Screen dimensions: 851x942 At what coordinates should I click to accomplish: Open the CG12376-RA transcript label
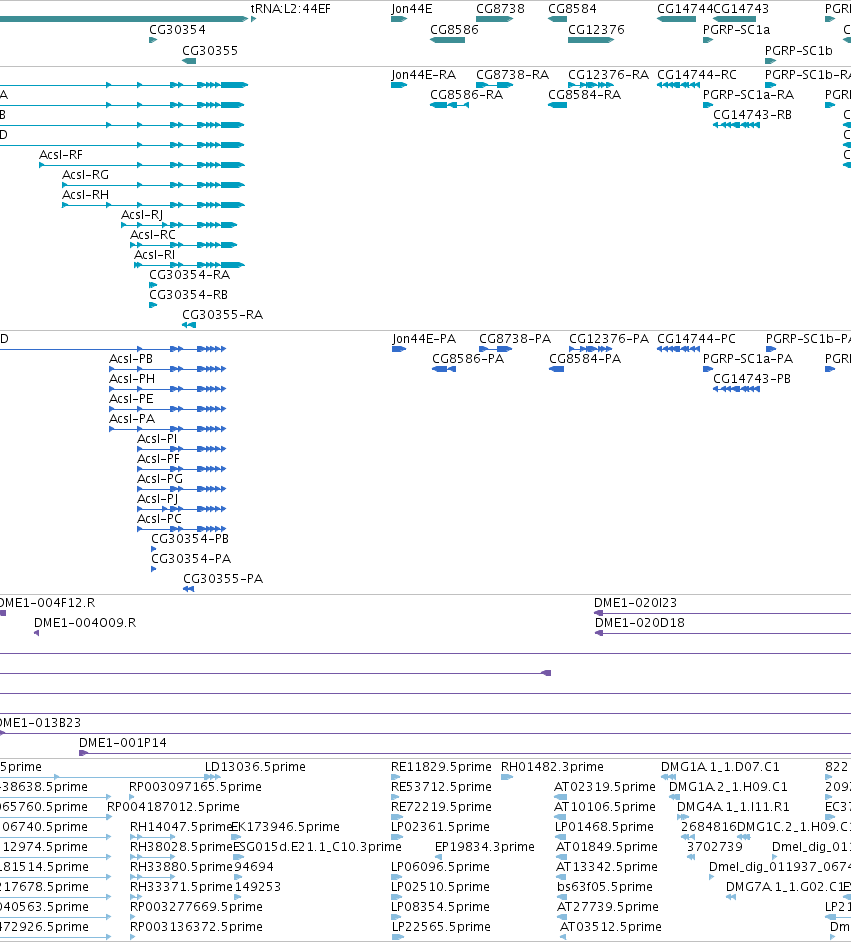click(608, 74)
